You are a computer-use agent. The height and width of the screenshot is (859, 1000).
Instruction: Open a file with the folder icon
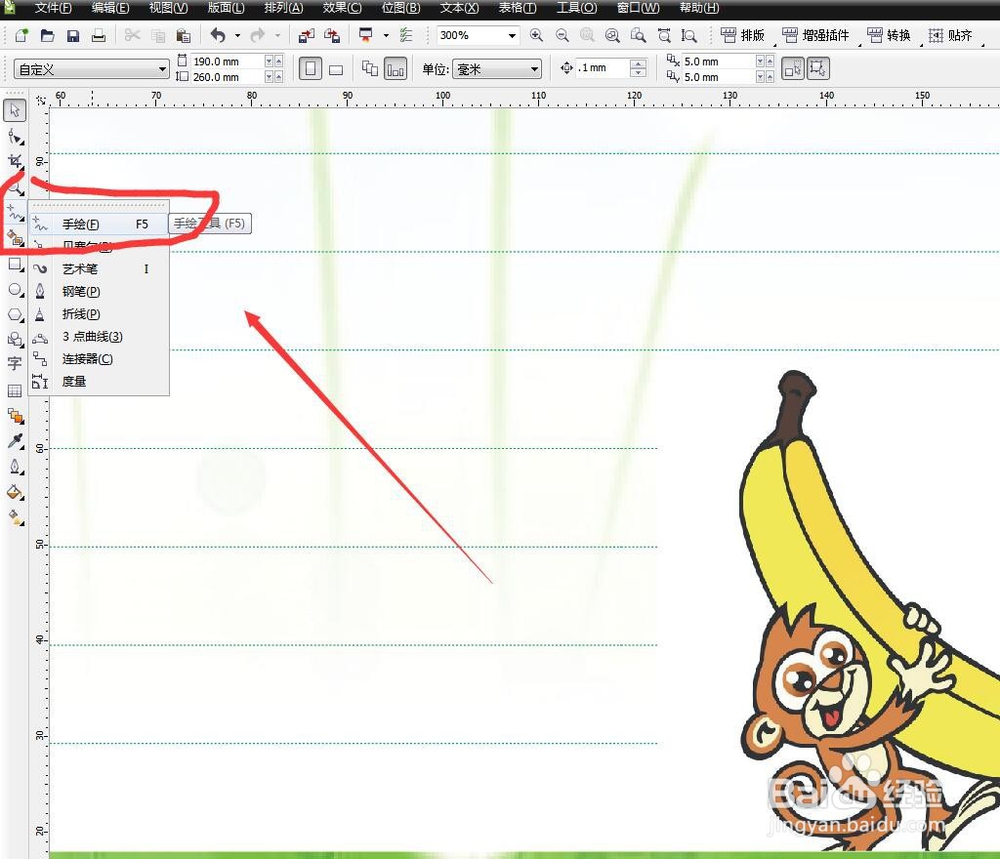pos(47,35)
